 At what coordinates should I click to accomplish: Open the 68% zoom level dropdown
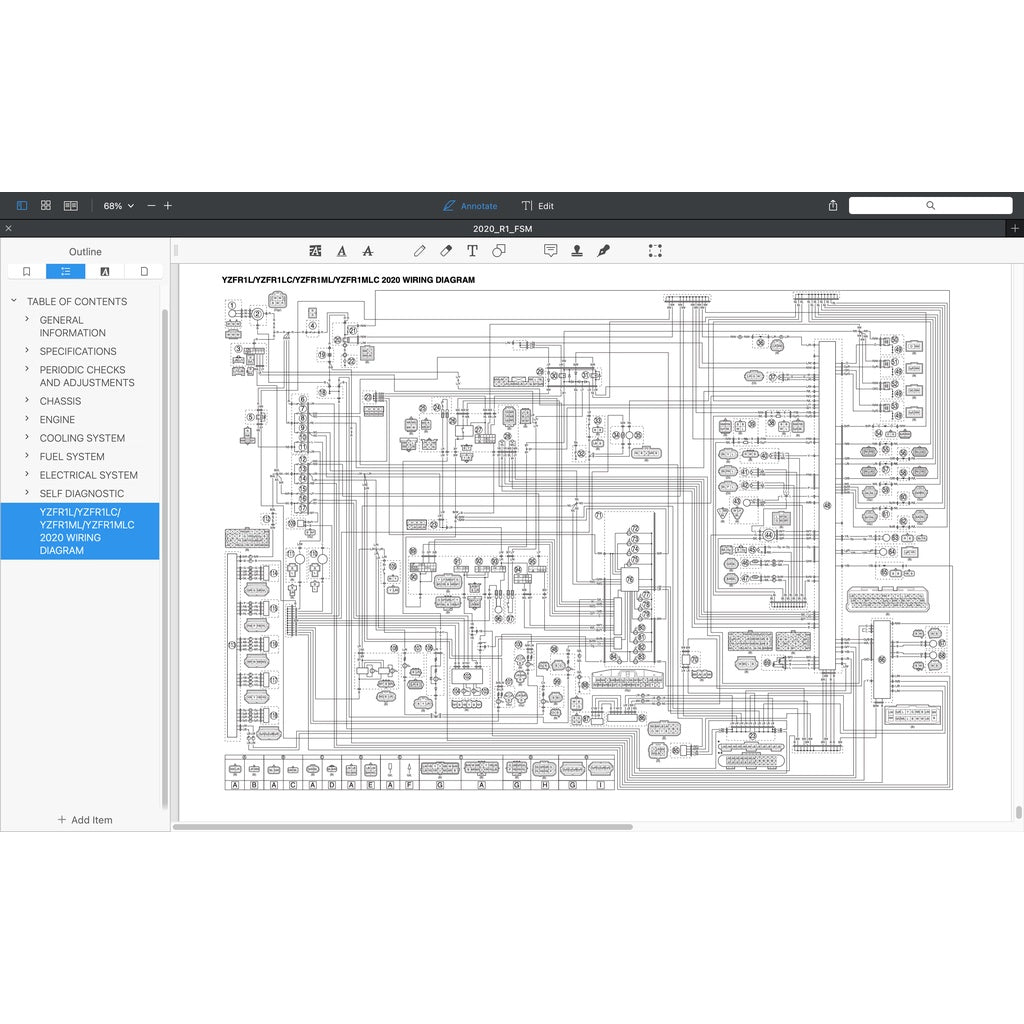(x=118, y=206)
